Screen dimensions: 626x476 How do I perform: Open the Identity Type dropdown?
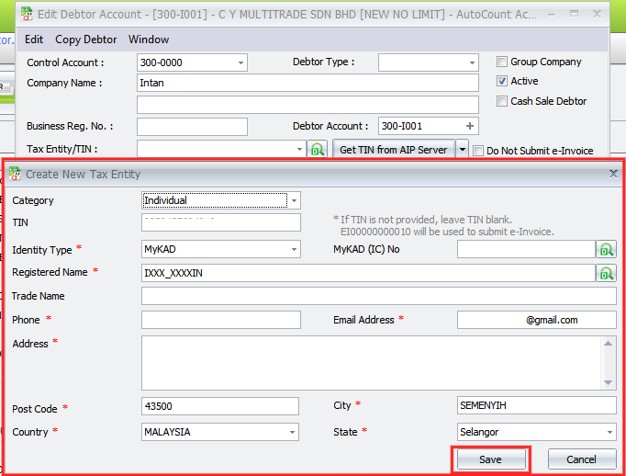(293, 249)
